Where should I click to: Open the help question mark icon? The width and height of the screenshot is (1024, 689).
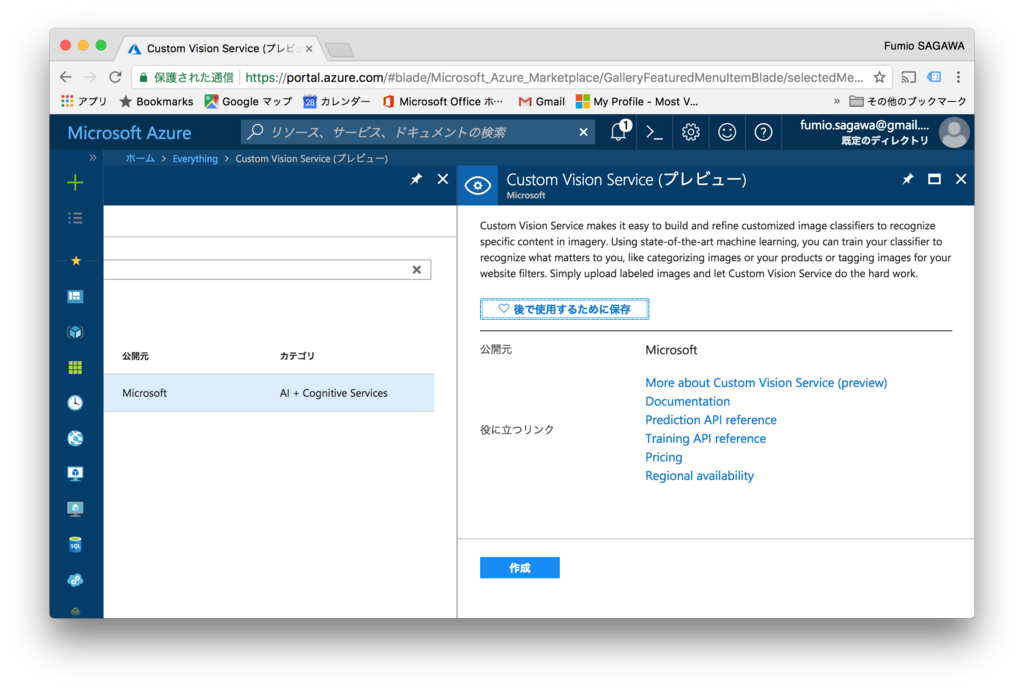point(763,133)
